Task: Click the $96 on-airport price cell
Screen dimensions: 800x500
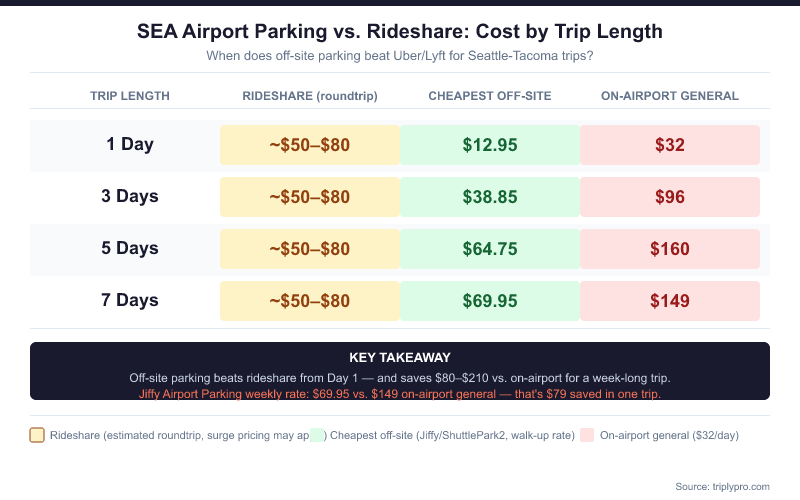Action: pos(670,197)
